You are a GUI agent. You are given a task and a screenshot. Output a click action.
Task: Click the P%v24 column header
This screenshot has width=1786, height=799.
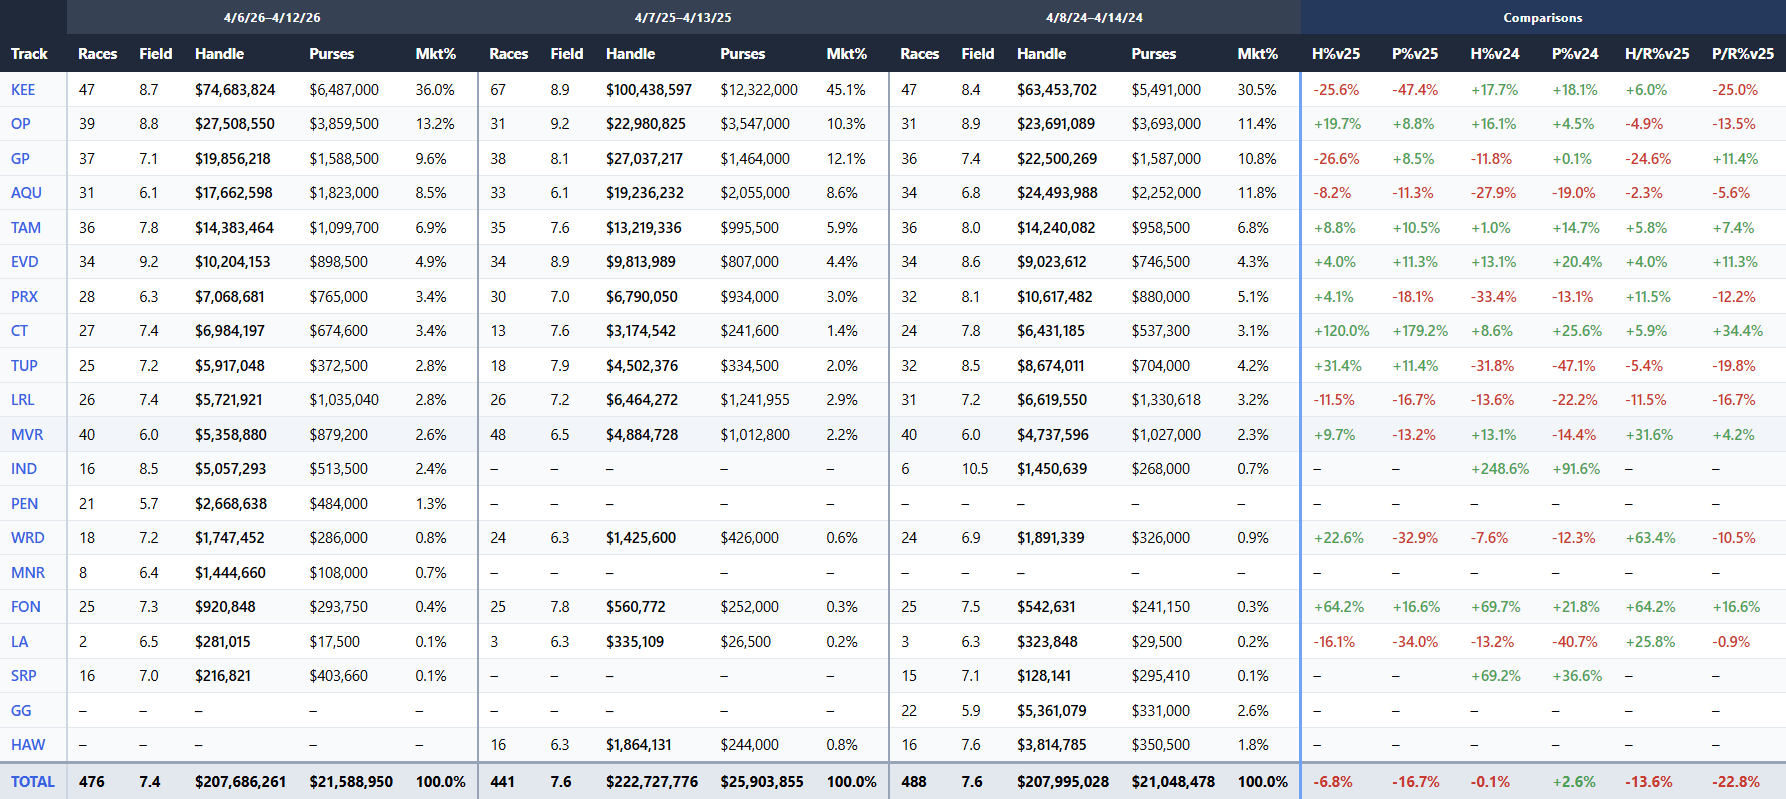(1574, 54)
